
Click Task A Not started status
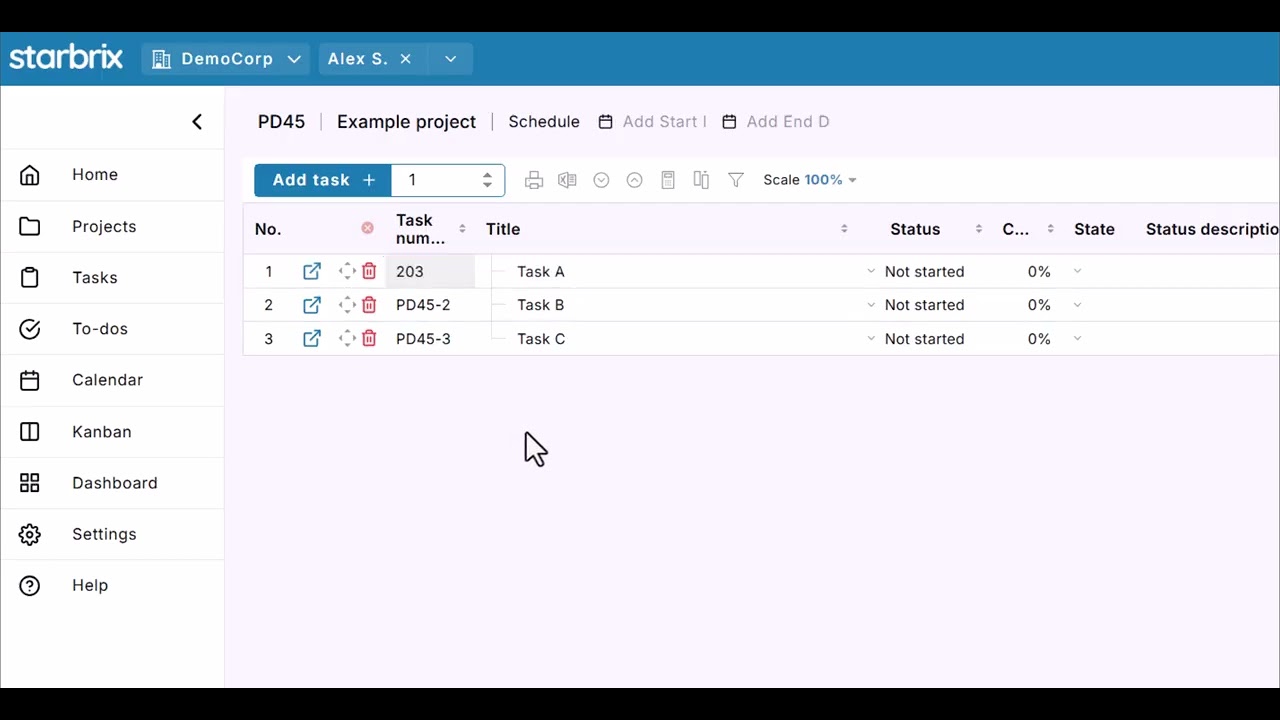925,271
